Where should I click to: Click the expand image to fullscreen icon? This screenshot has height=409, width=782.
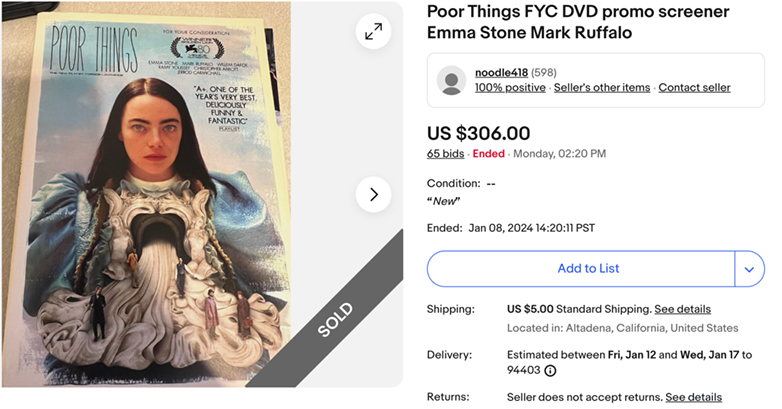click(x=373, y=32)
